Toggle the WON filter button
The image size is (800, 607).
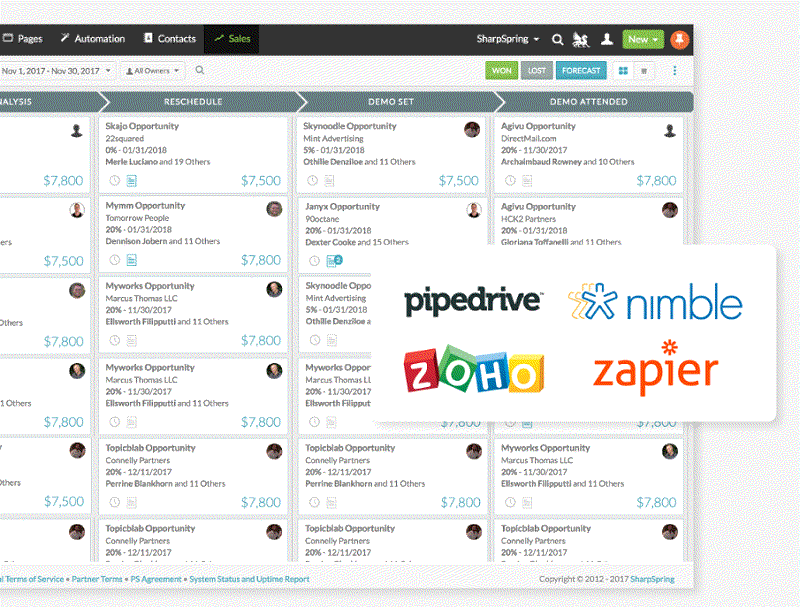click(x=501, y=71)
